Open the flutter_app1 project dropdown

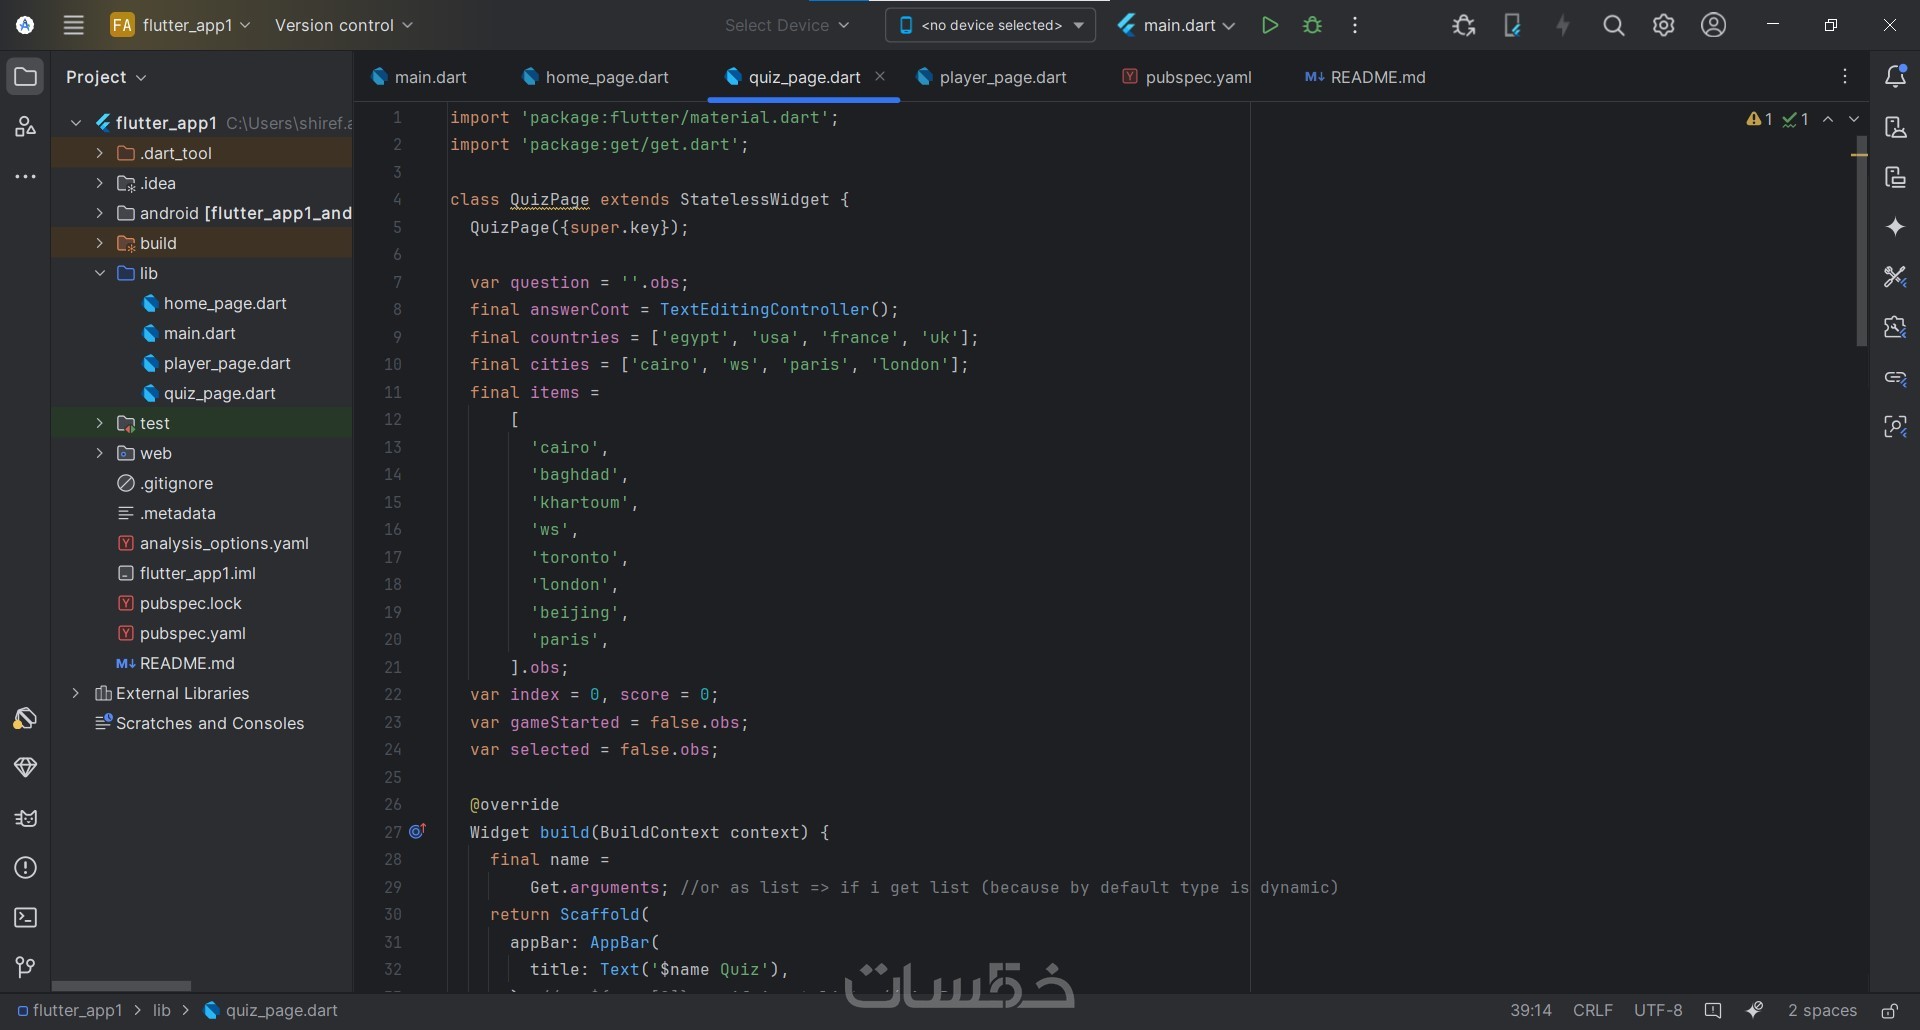180,25
